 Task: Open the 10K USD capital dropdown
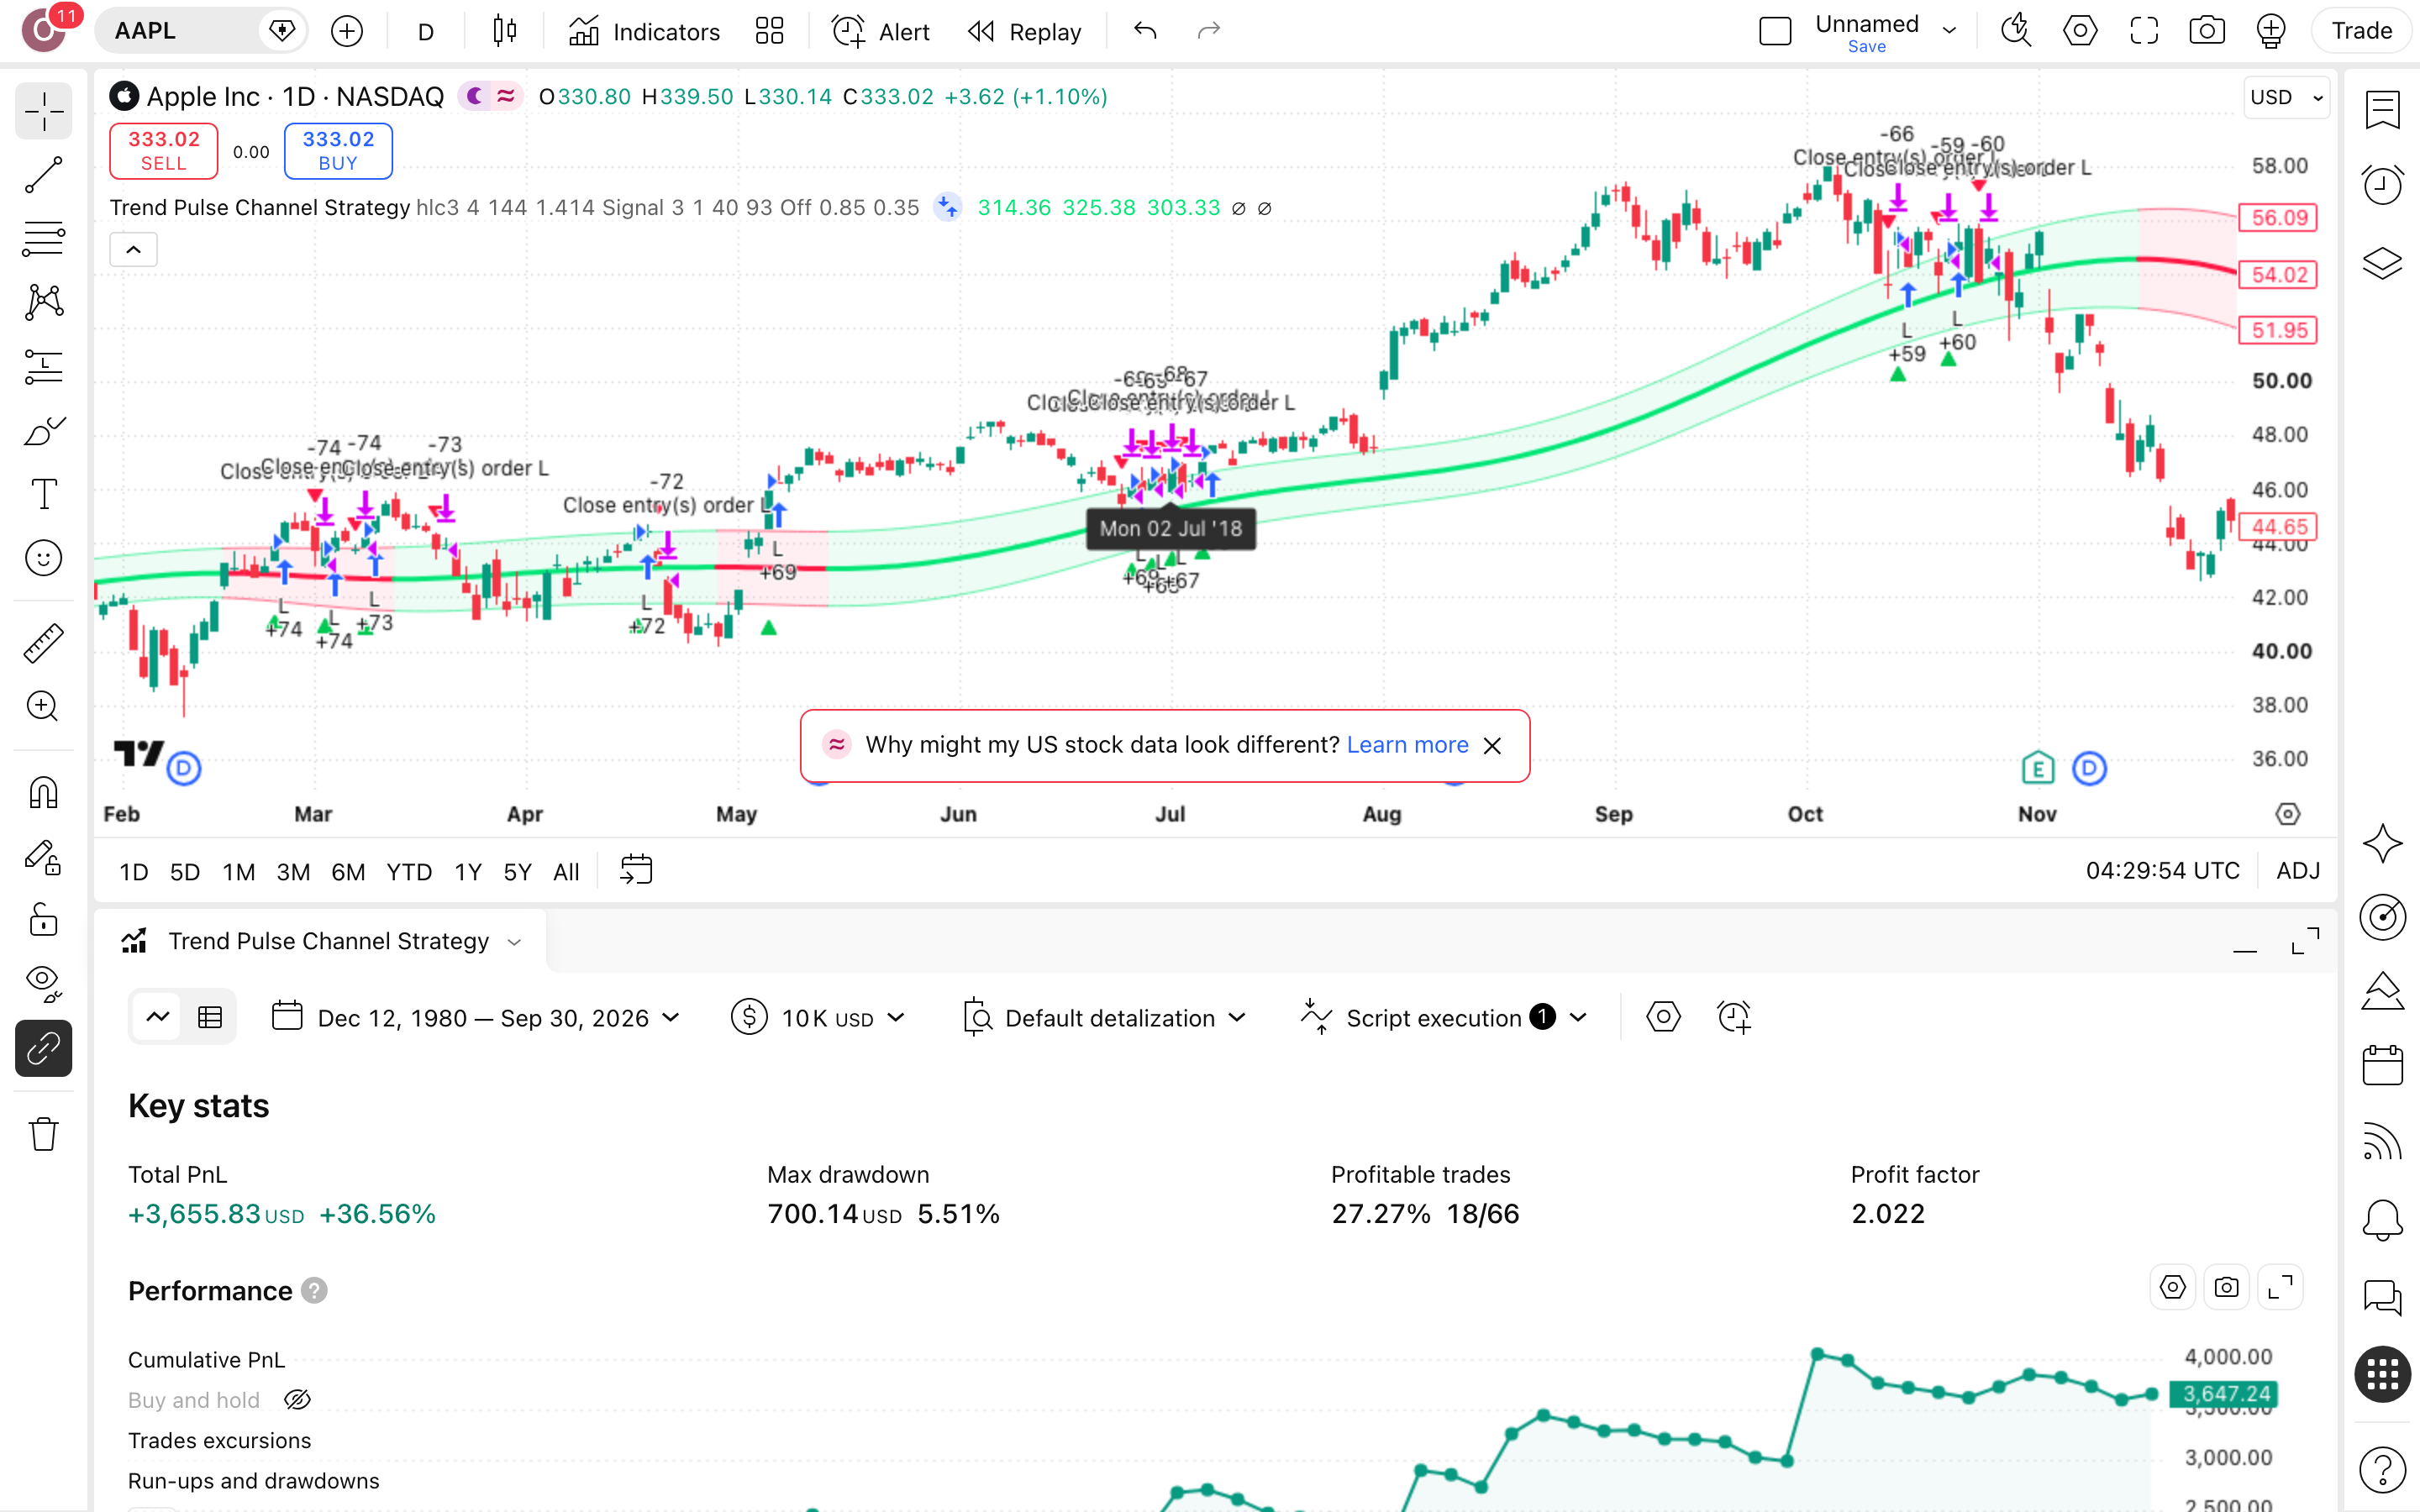click(818, 1018)
